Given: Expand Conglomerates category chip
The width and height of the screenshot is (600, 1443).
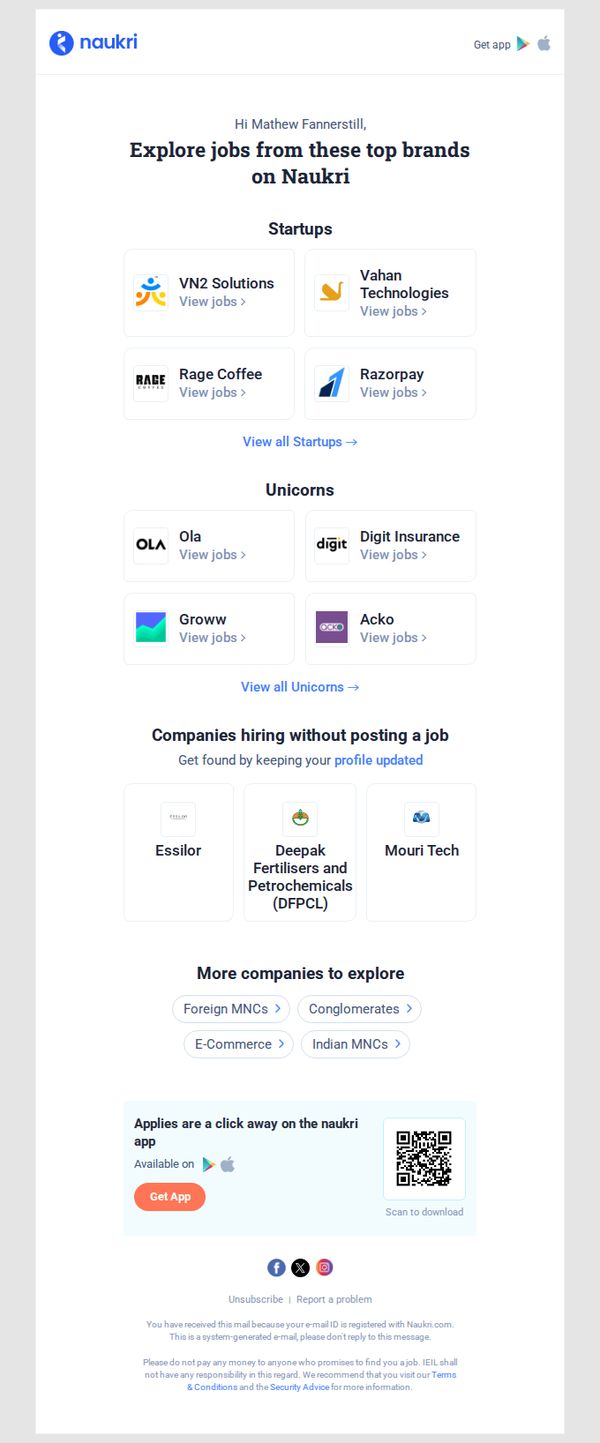Looking at the screenshot, I should (x=359, y=1009).
